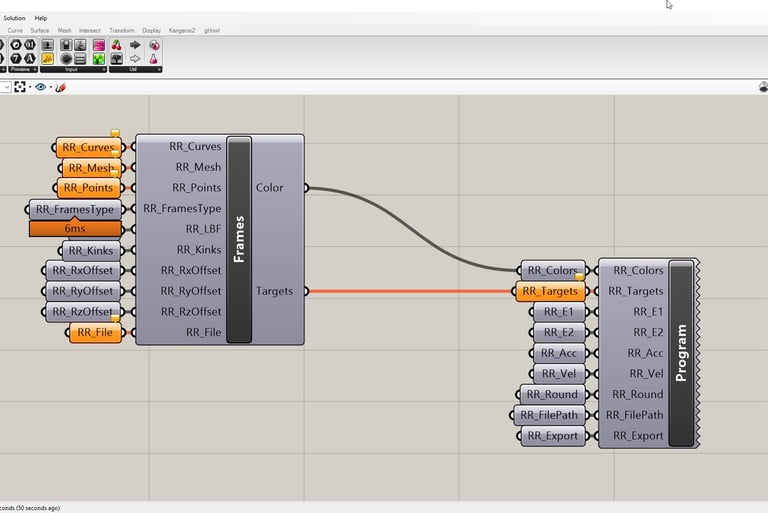The height and width of the screenshot is (513, 768).
Task: Click the orange '6ms' profiler label
Action: point(75,228)
